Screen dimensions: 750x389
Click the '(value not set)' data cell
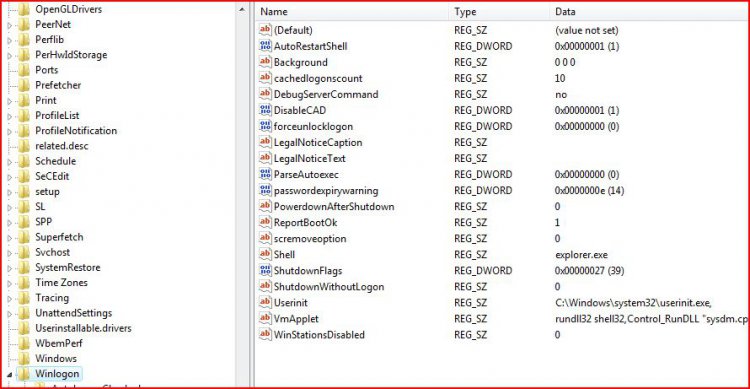tap(586, 30)
